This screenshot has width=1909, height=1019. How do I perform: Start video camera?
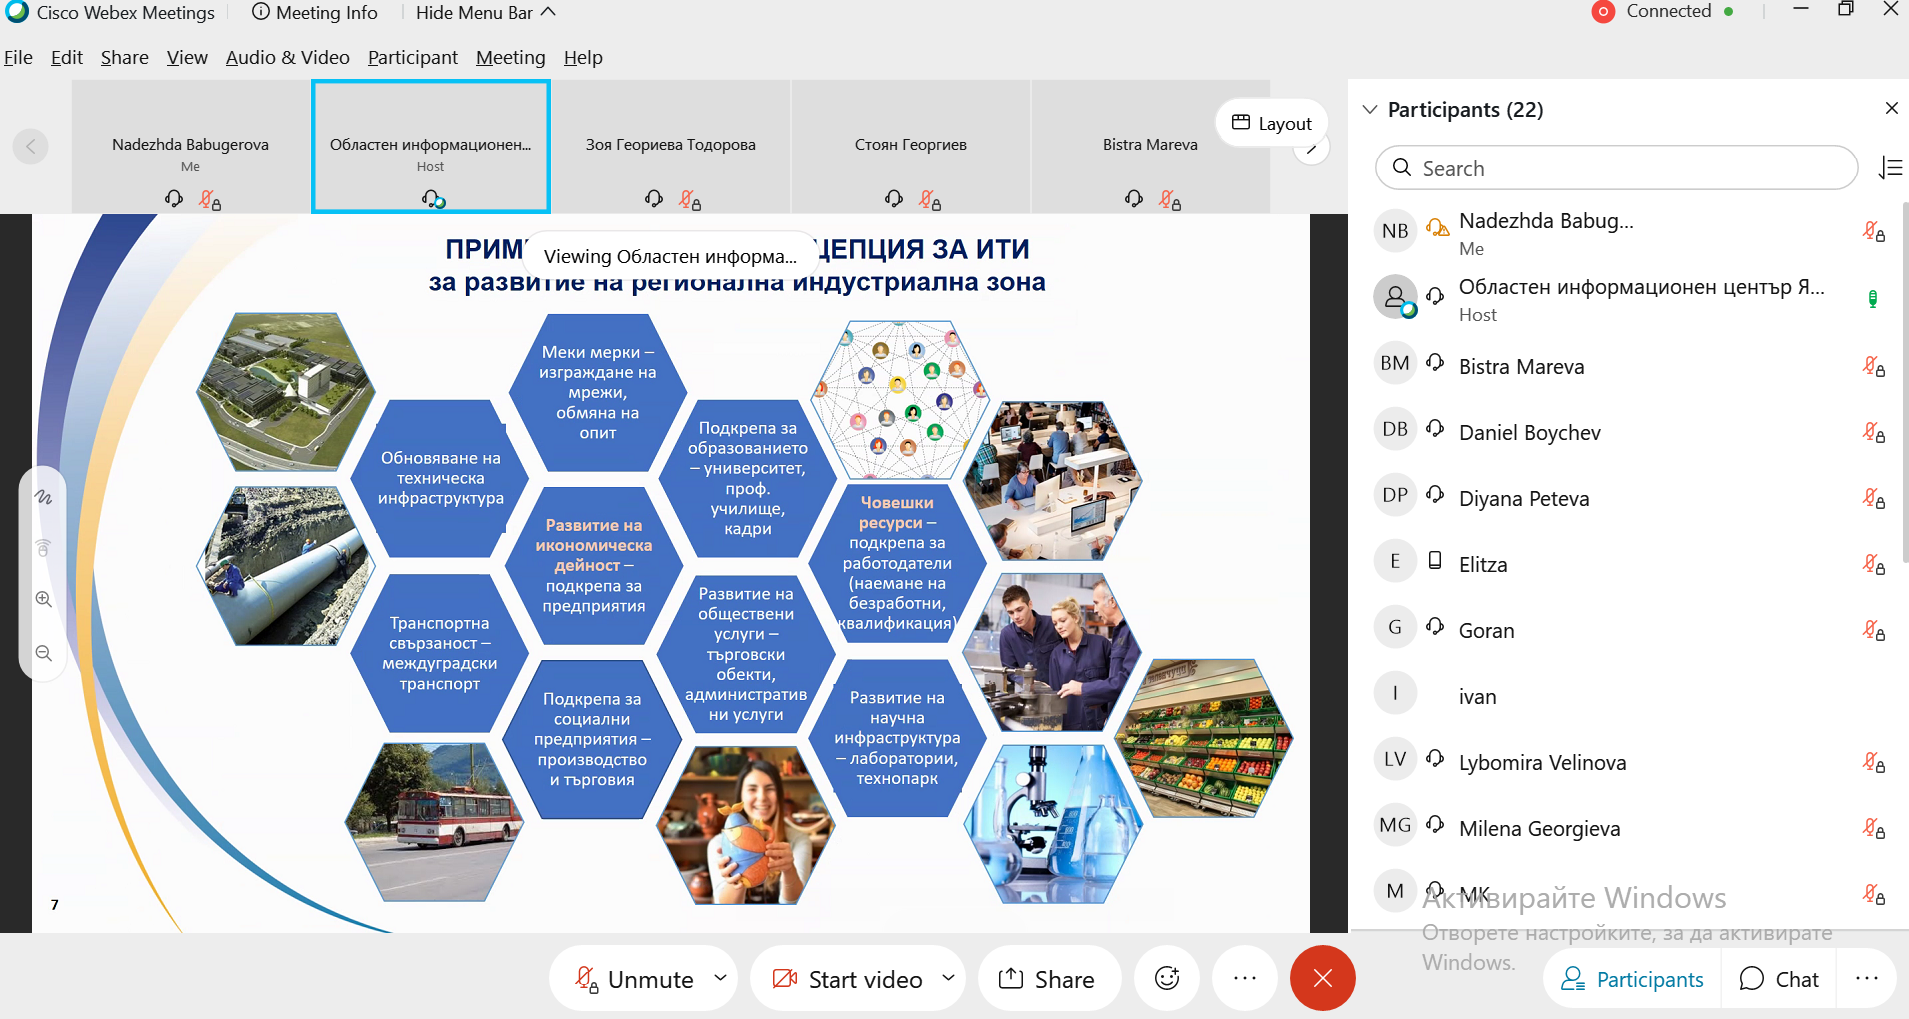pyautogui.click(x=848, y=979)
